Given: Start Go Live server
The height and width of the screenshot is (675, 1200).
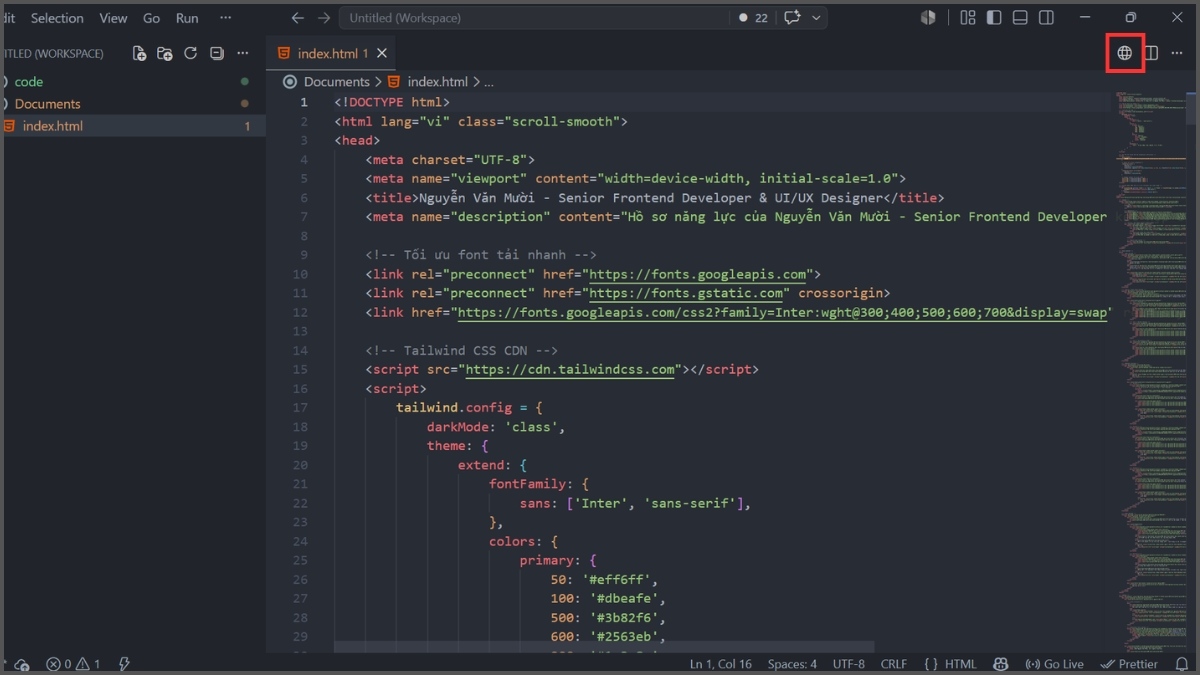Looking at the screenshot, I should 1055,664.
